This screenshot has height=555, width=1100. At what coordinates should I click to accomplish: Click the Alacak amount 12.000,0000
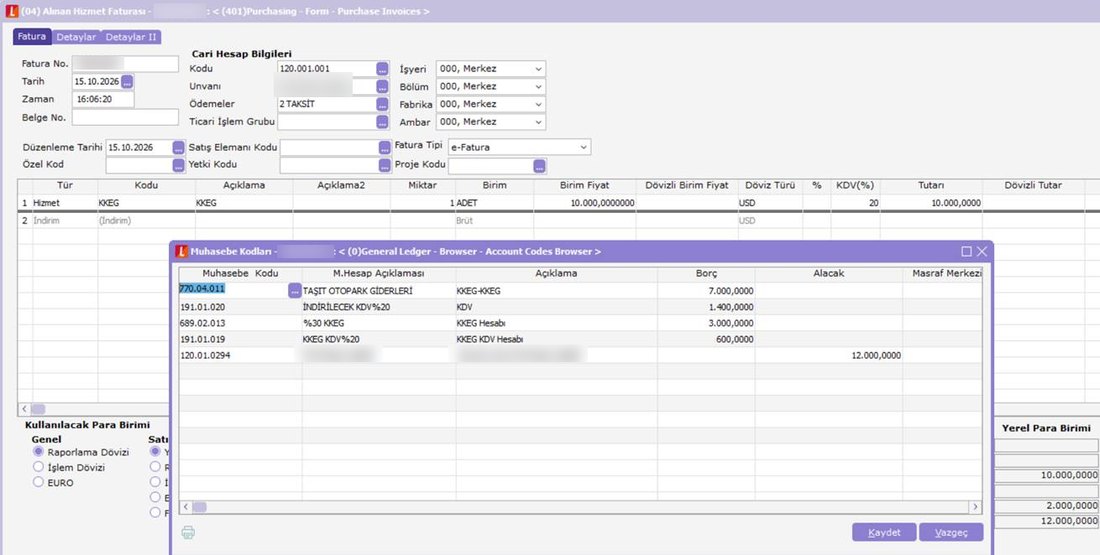tap(876, 356)
